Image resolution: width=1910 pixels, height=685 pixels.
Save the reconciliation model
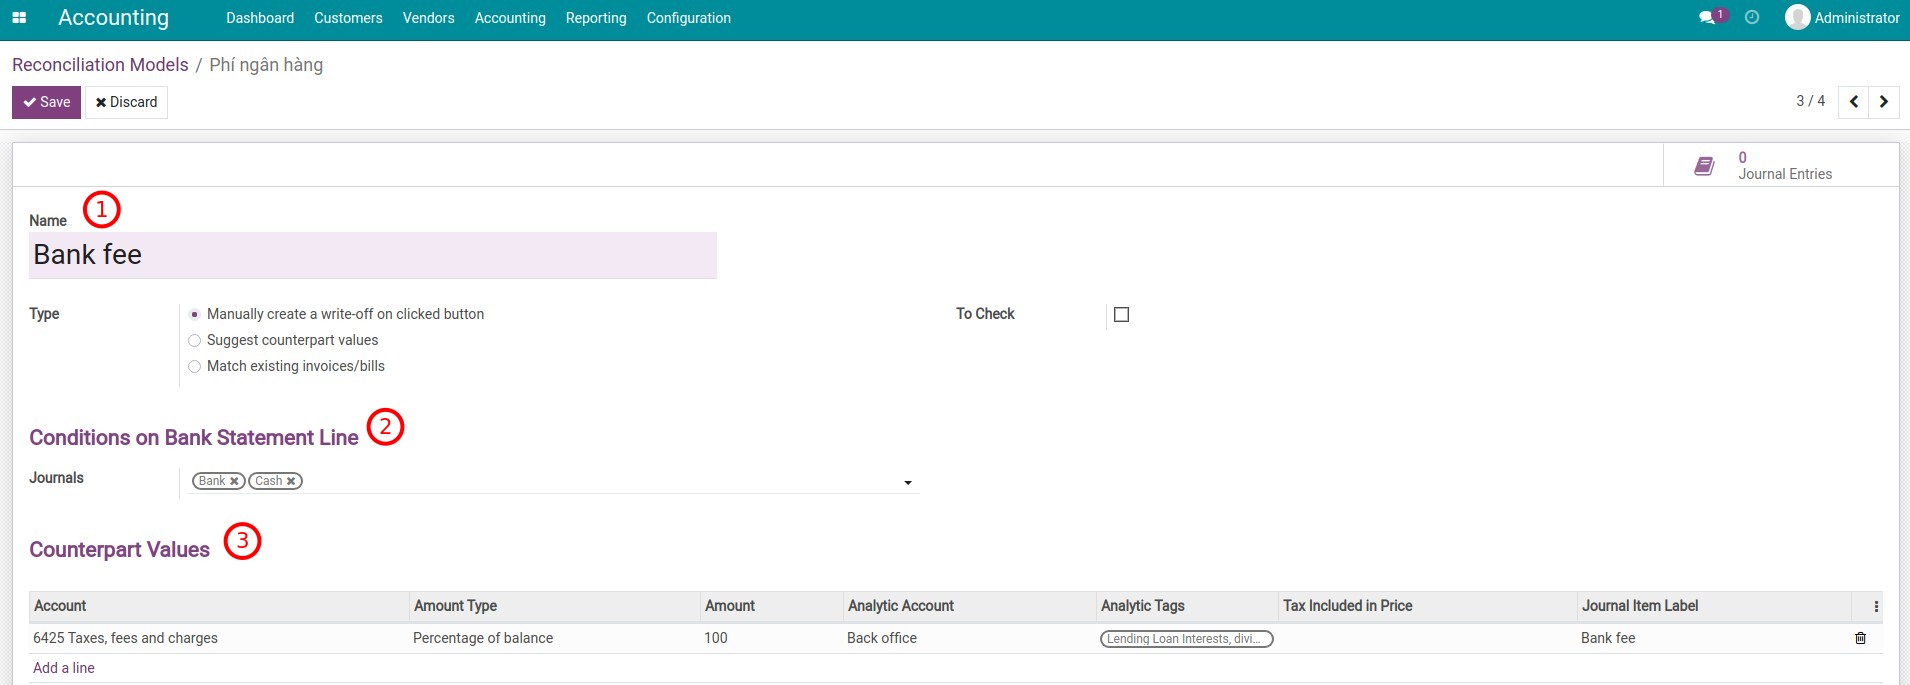47,102
